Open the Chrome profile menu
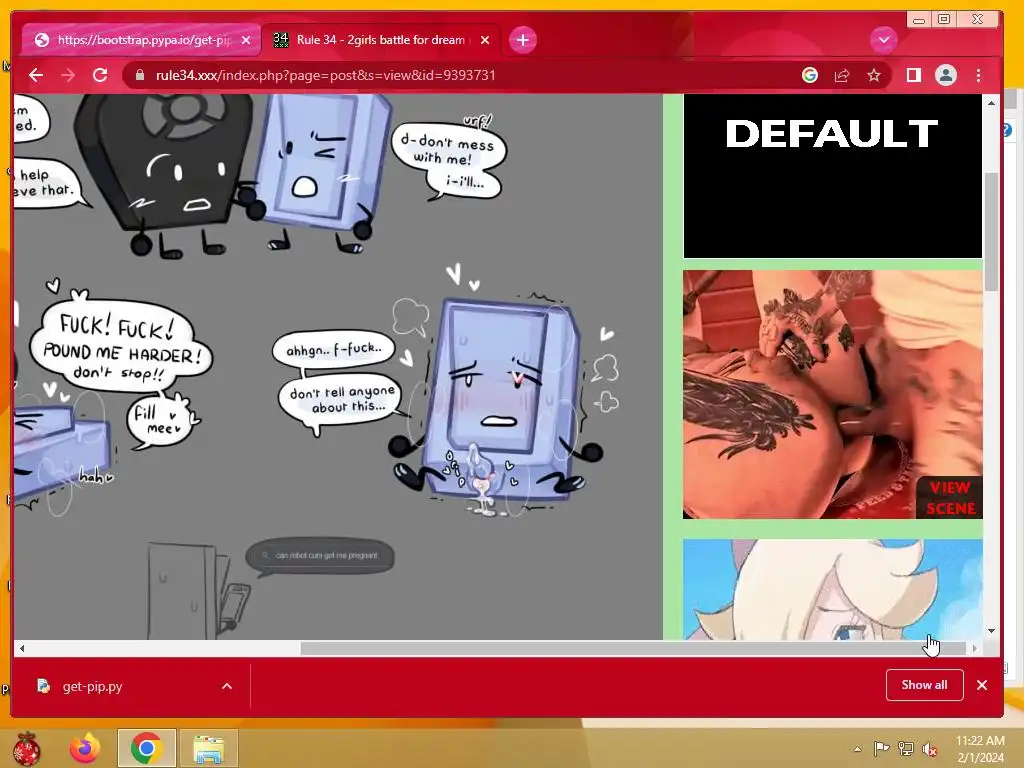The image size is (1024, 768). (x=946, y=75)
